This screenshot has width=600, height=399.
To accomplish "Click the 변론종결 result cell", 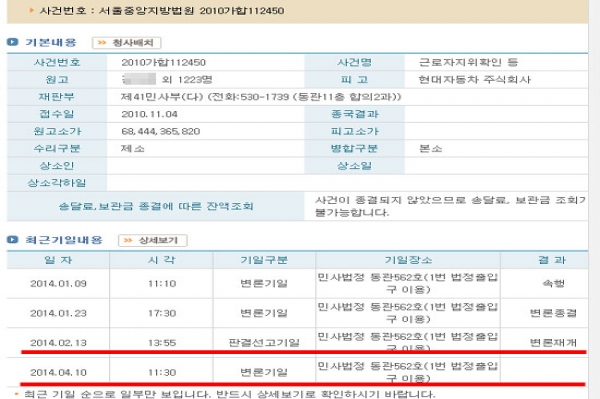I will tap(553, 313).
